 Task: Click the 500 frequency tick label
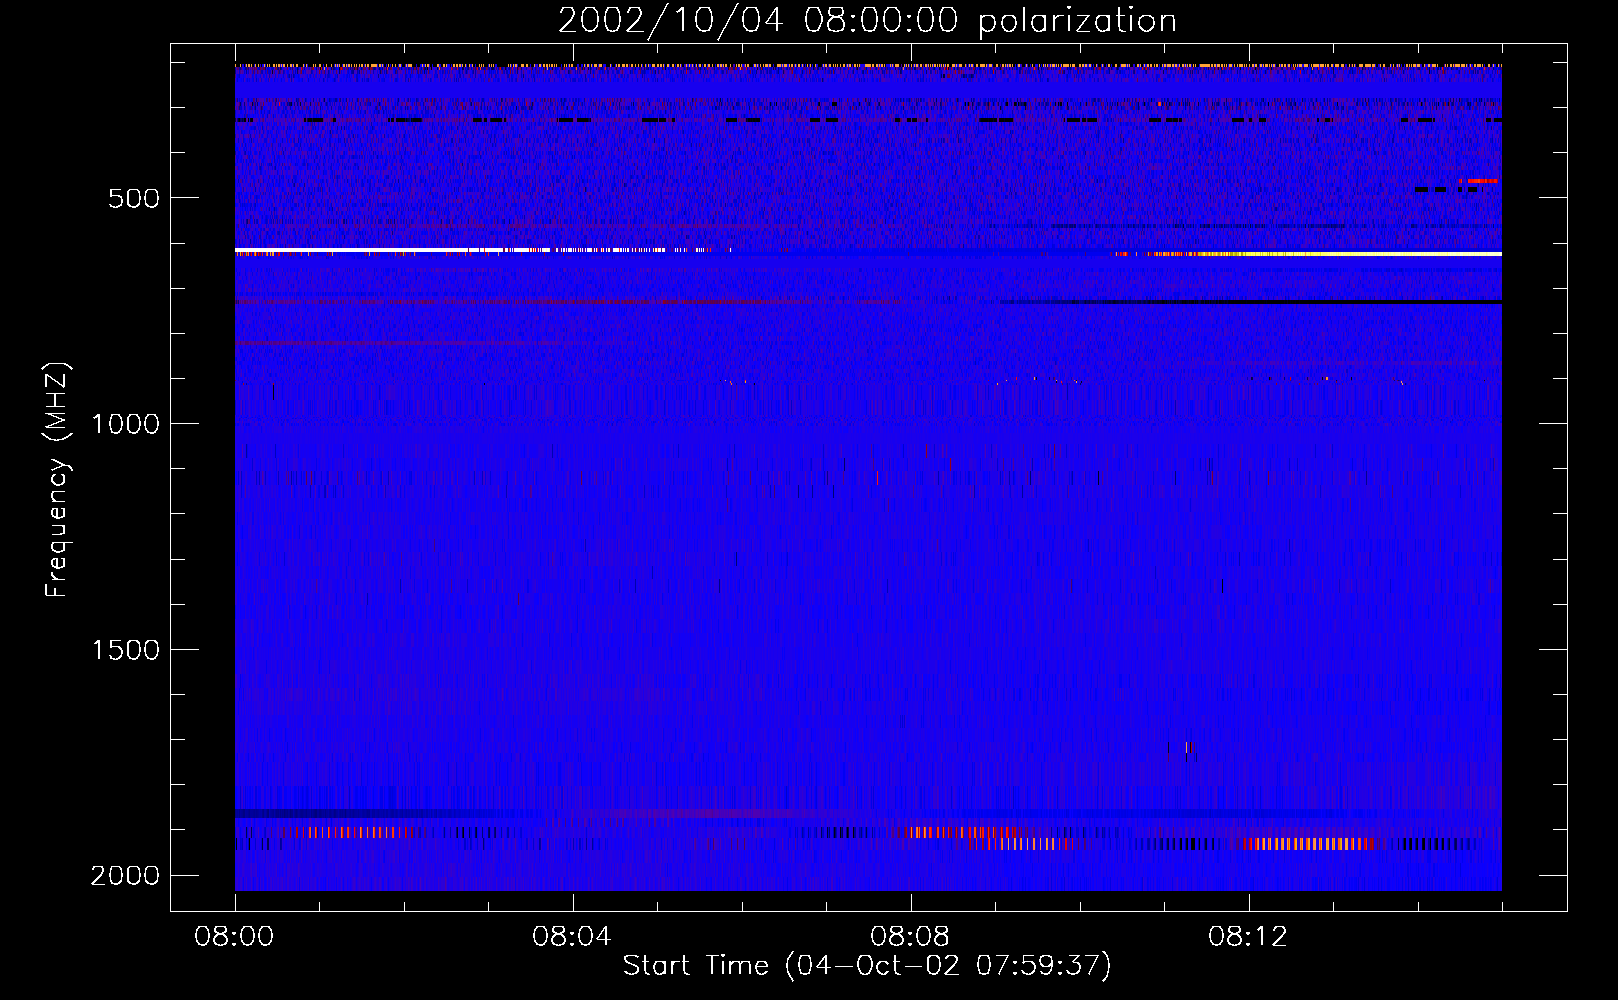coord(134,198)
